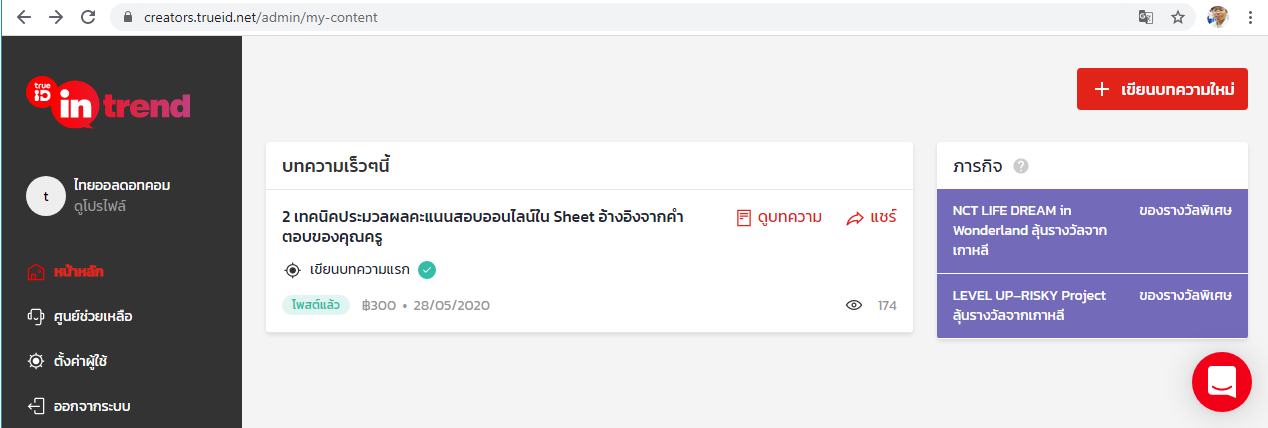The height and width of the screenshot is (428, 1268).
Task: Reload the page
Action: (x=88, y=17)
